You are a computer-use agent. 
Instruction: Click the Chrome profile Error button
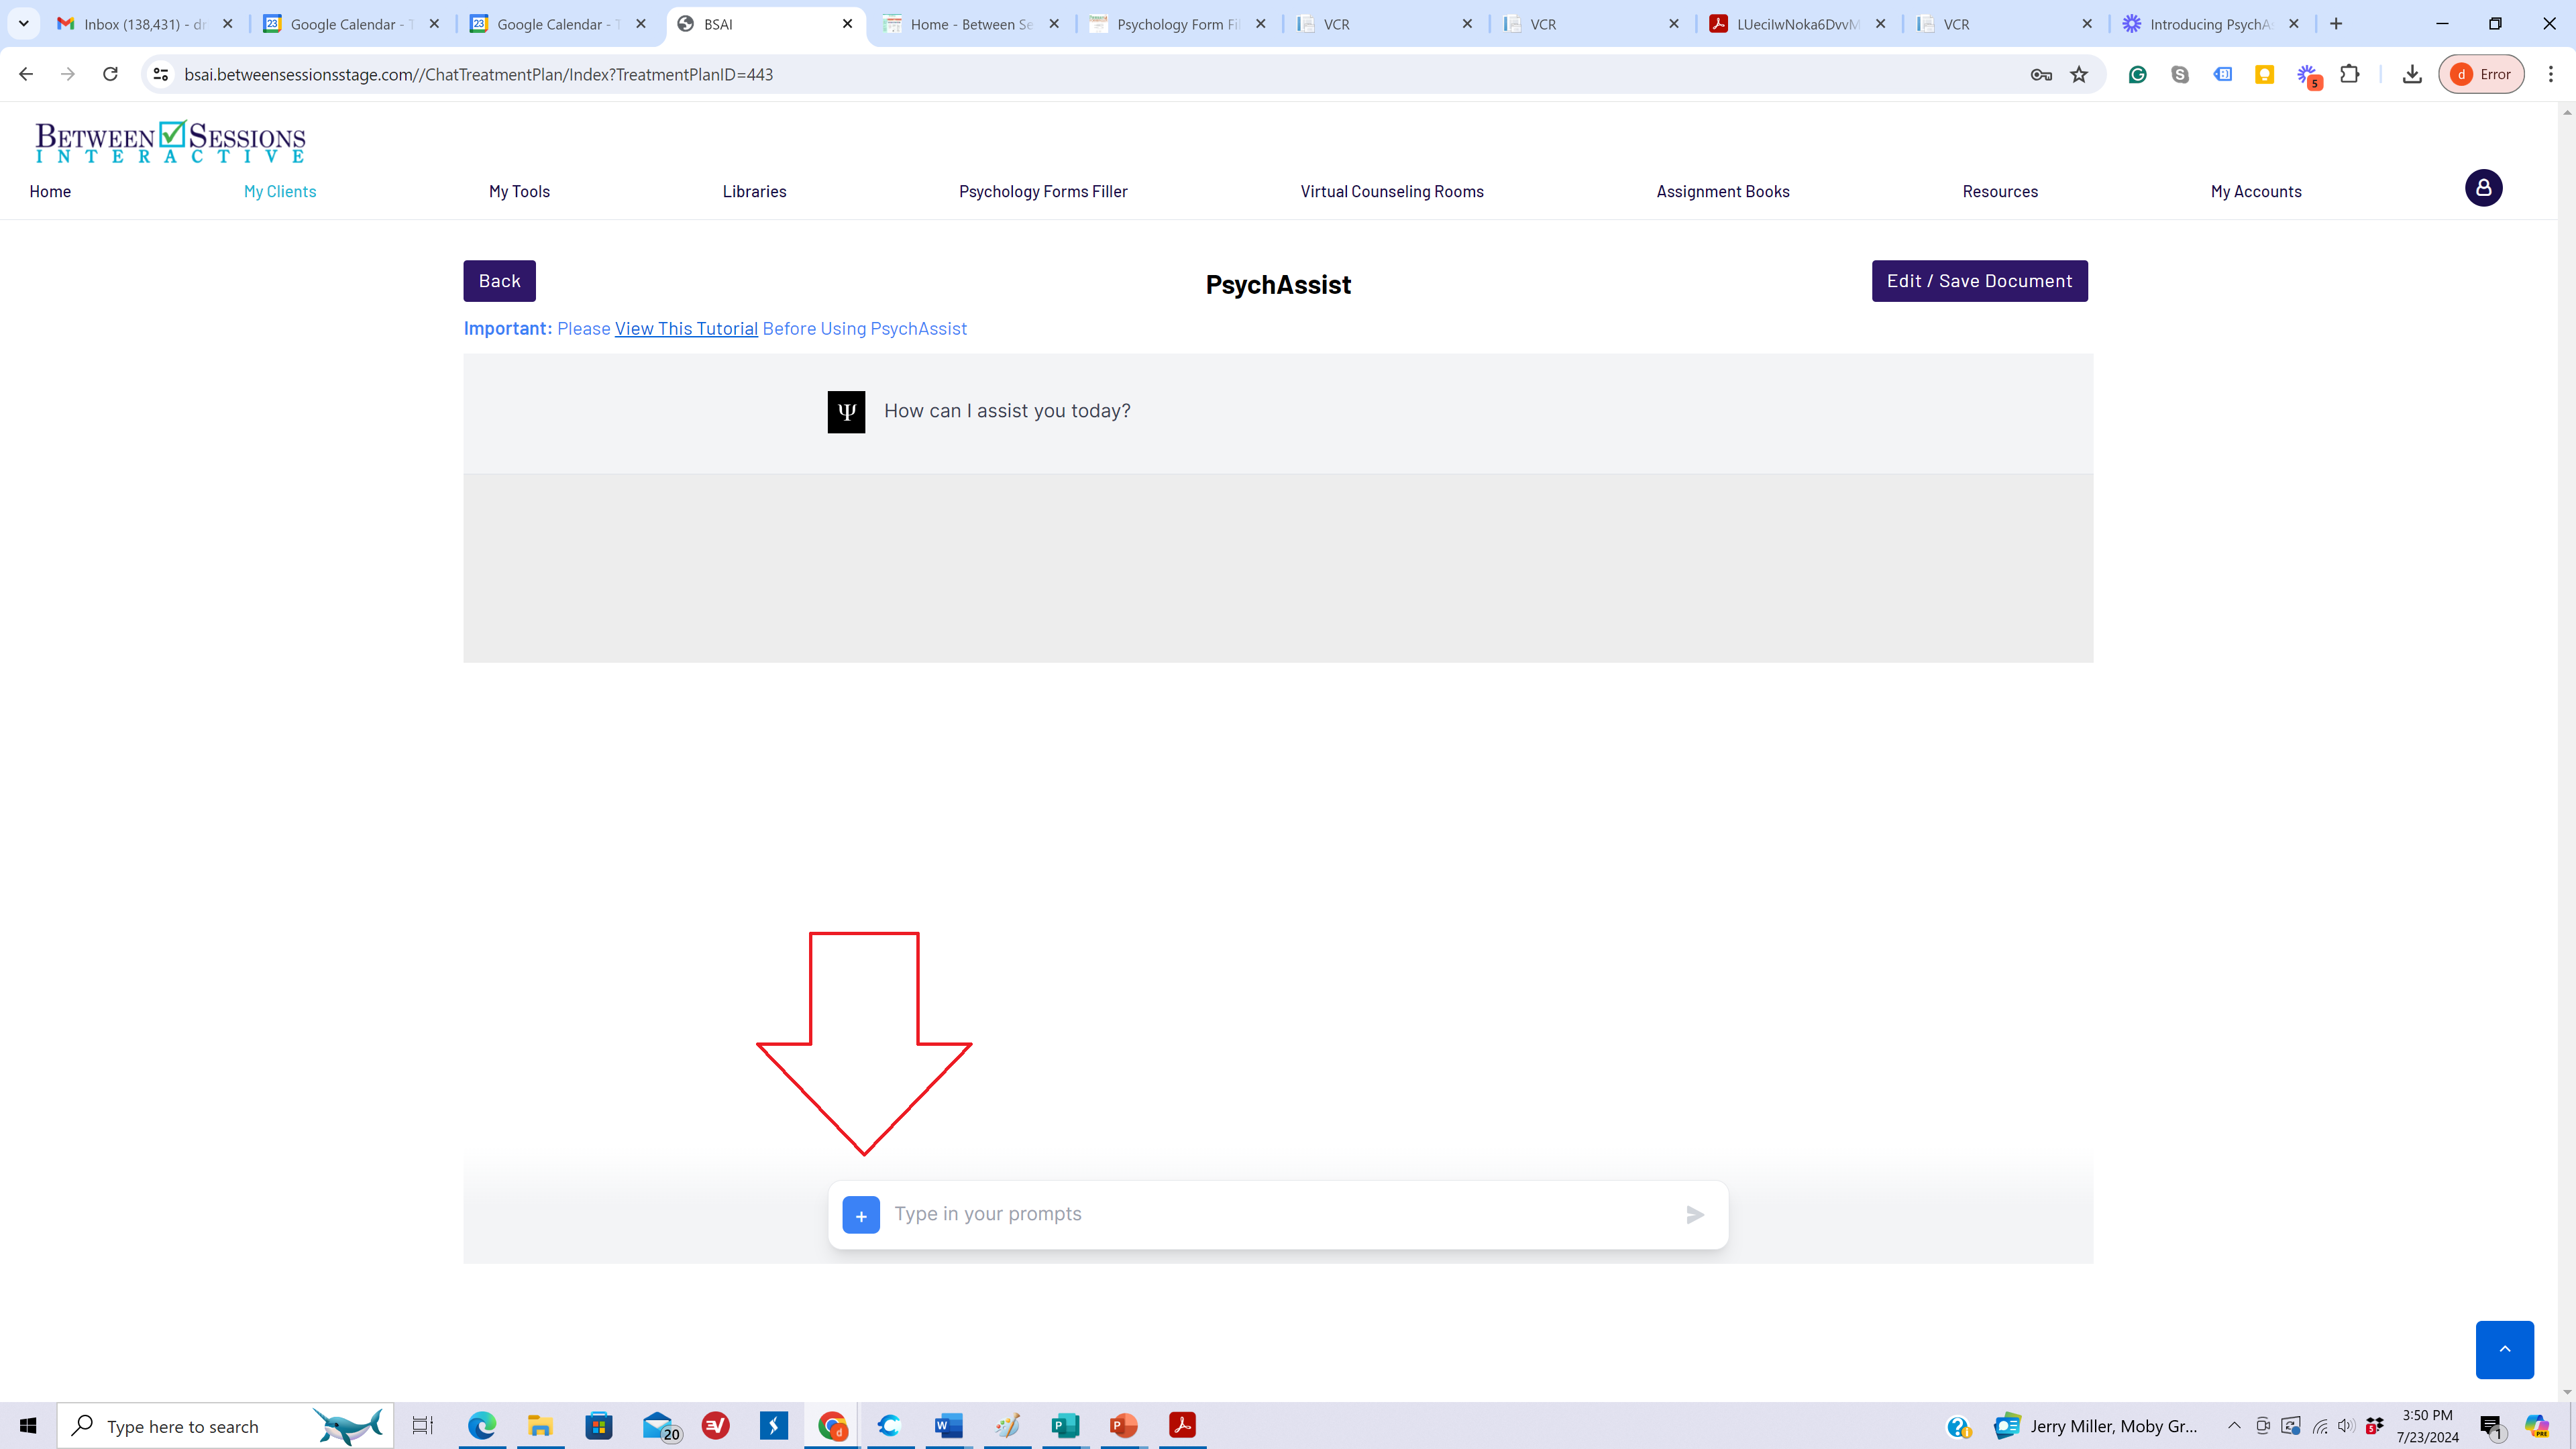click(2482, 74)
